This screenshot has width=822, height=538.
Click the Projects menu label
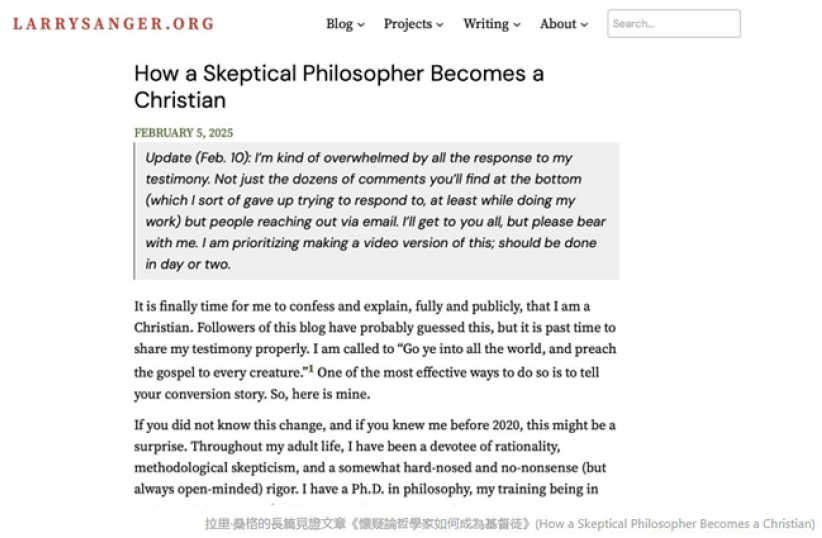(408, 24)
